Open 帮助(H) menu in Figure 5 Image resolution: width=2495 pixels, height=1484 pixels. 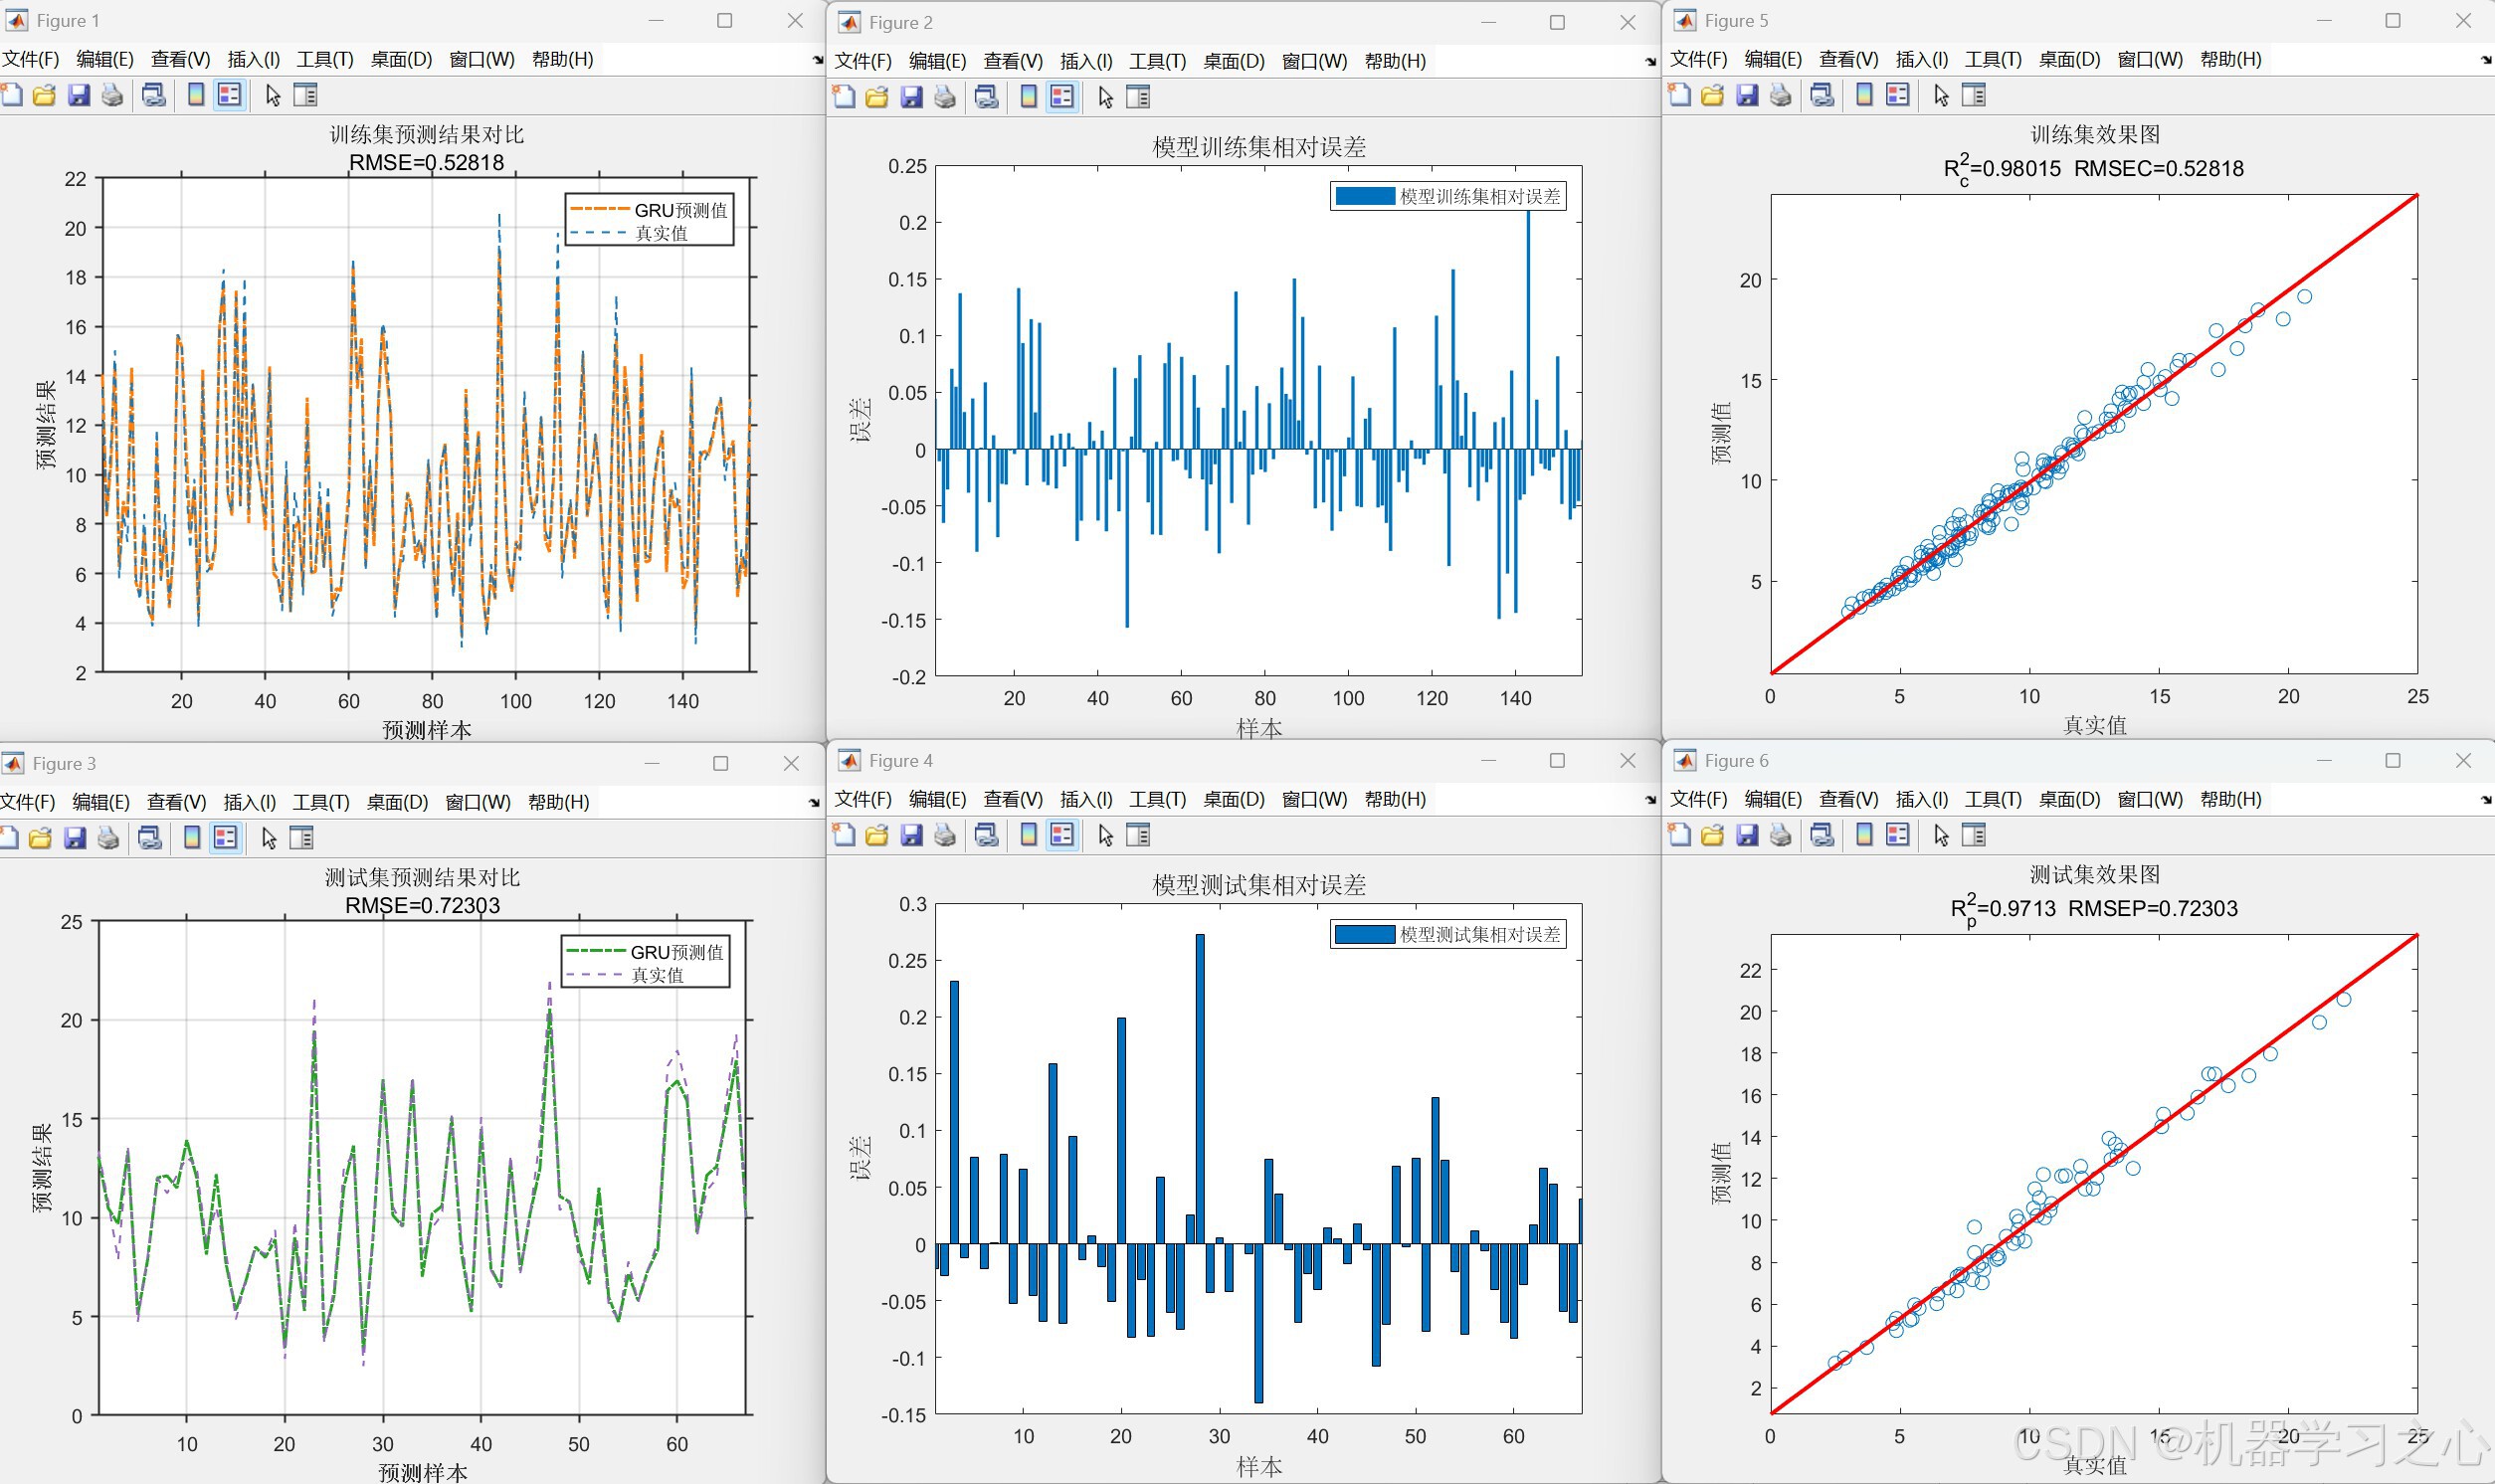pos(2230,60)
